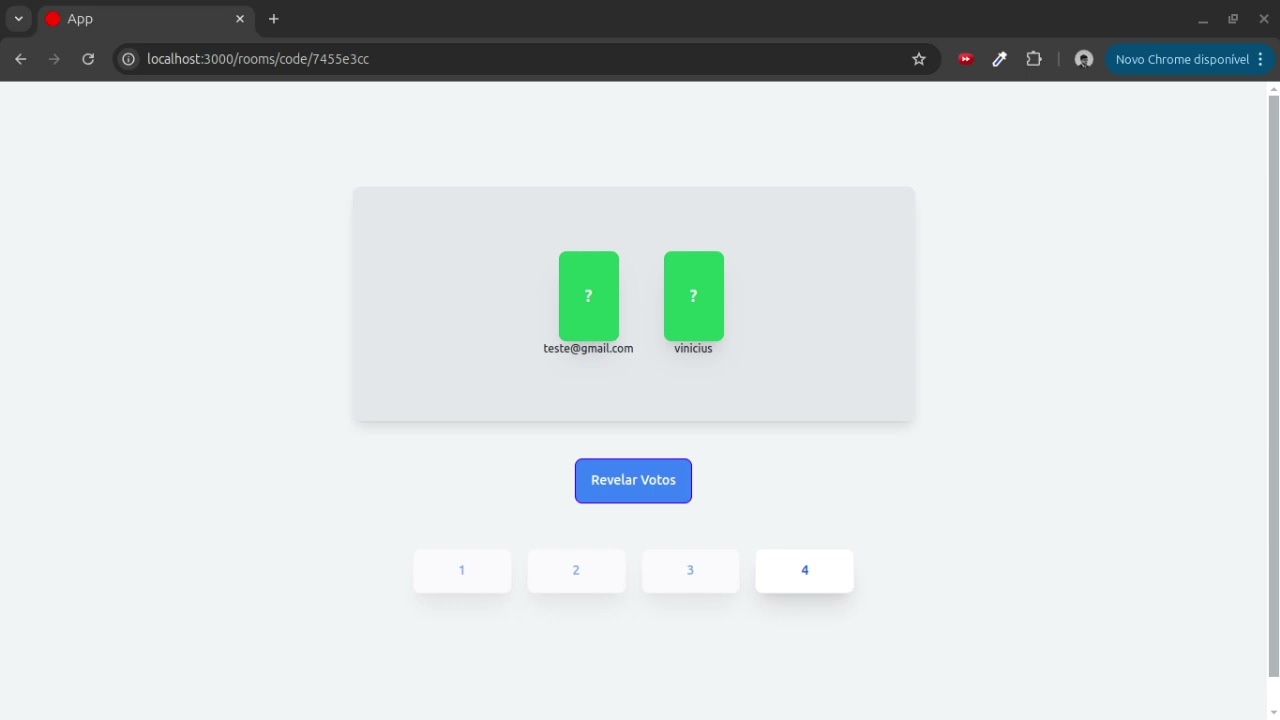Screen dimensions: 1280x720
Task: Minimize the Chrome window
Action: 1203,19
